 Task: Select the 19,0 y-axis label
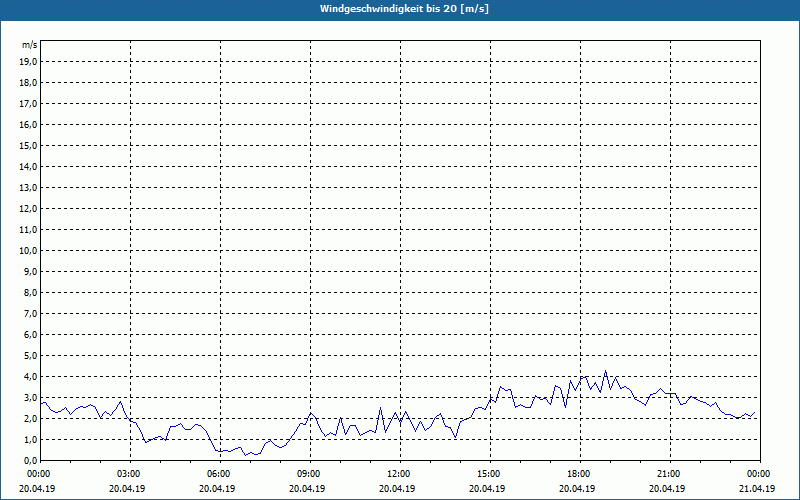pos(28,62)
